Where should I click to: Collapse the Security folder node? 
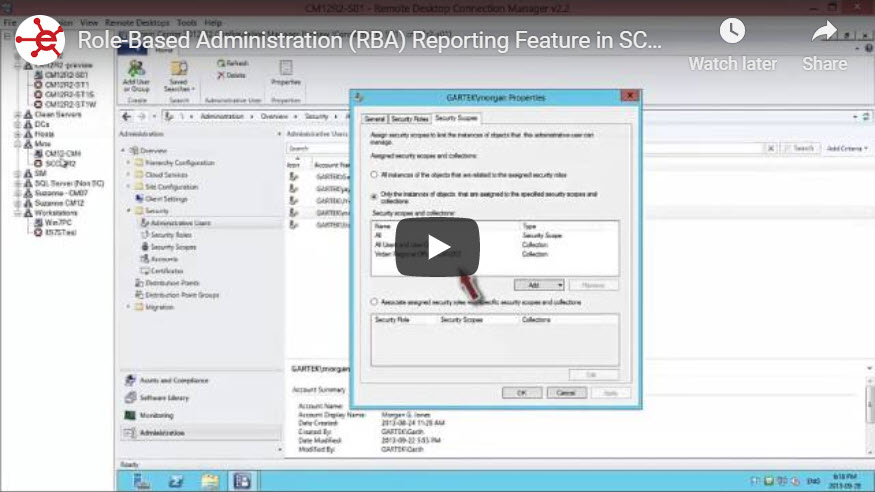[128, 211]
